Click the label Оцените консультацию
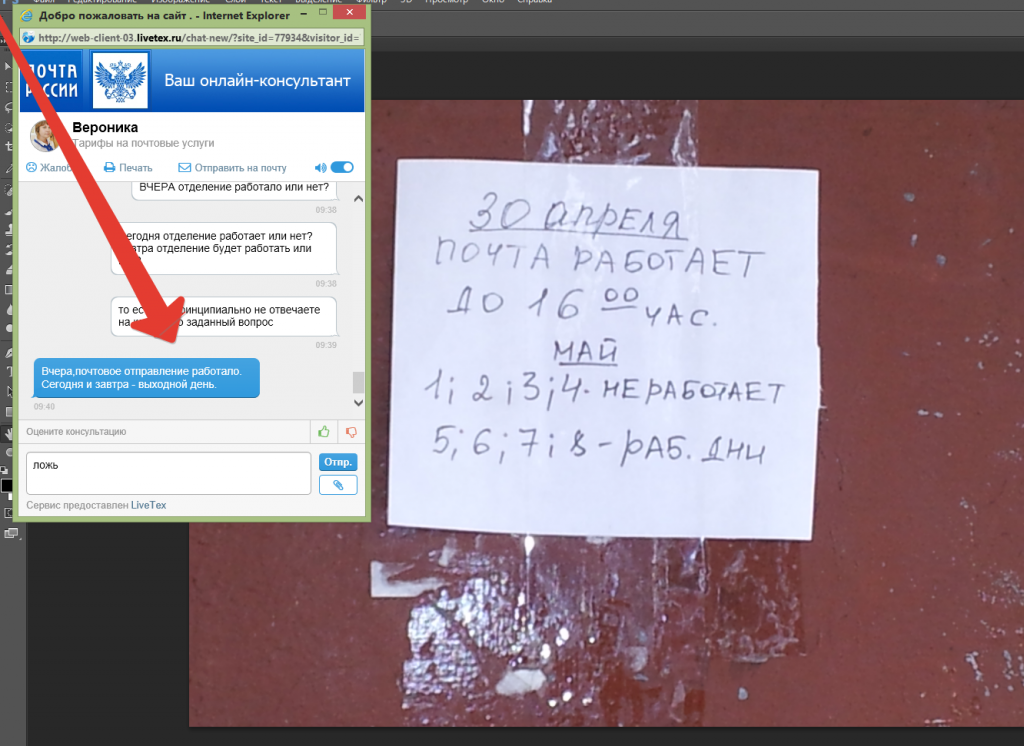1024x746 pixels. click(76, 432)
